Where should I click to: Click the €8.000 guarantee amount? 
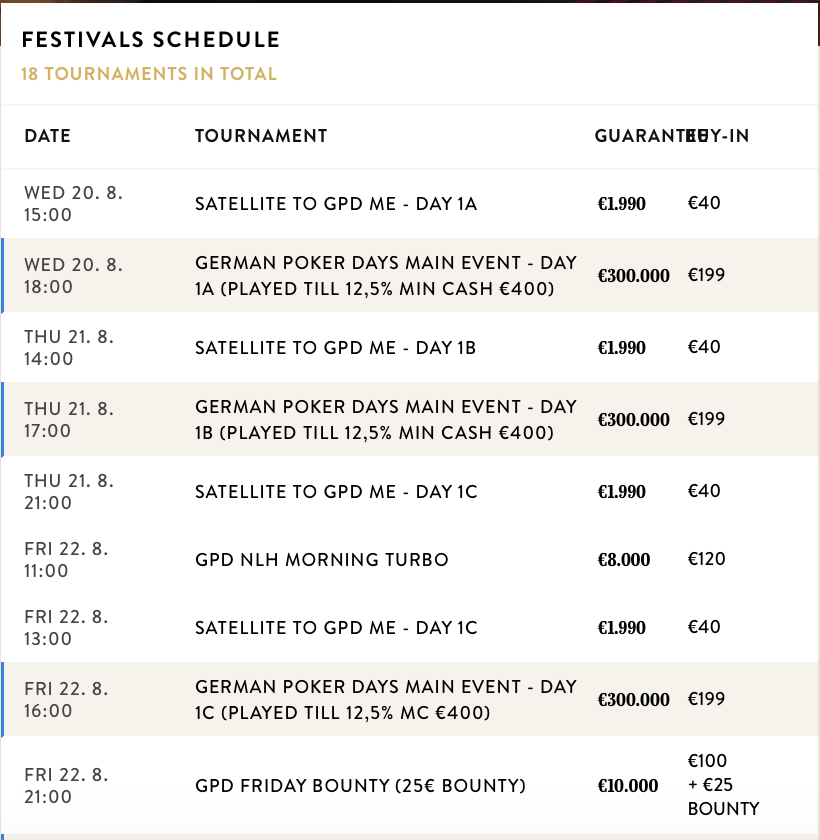click(624, 560)
